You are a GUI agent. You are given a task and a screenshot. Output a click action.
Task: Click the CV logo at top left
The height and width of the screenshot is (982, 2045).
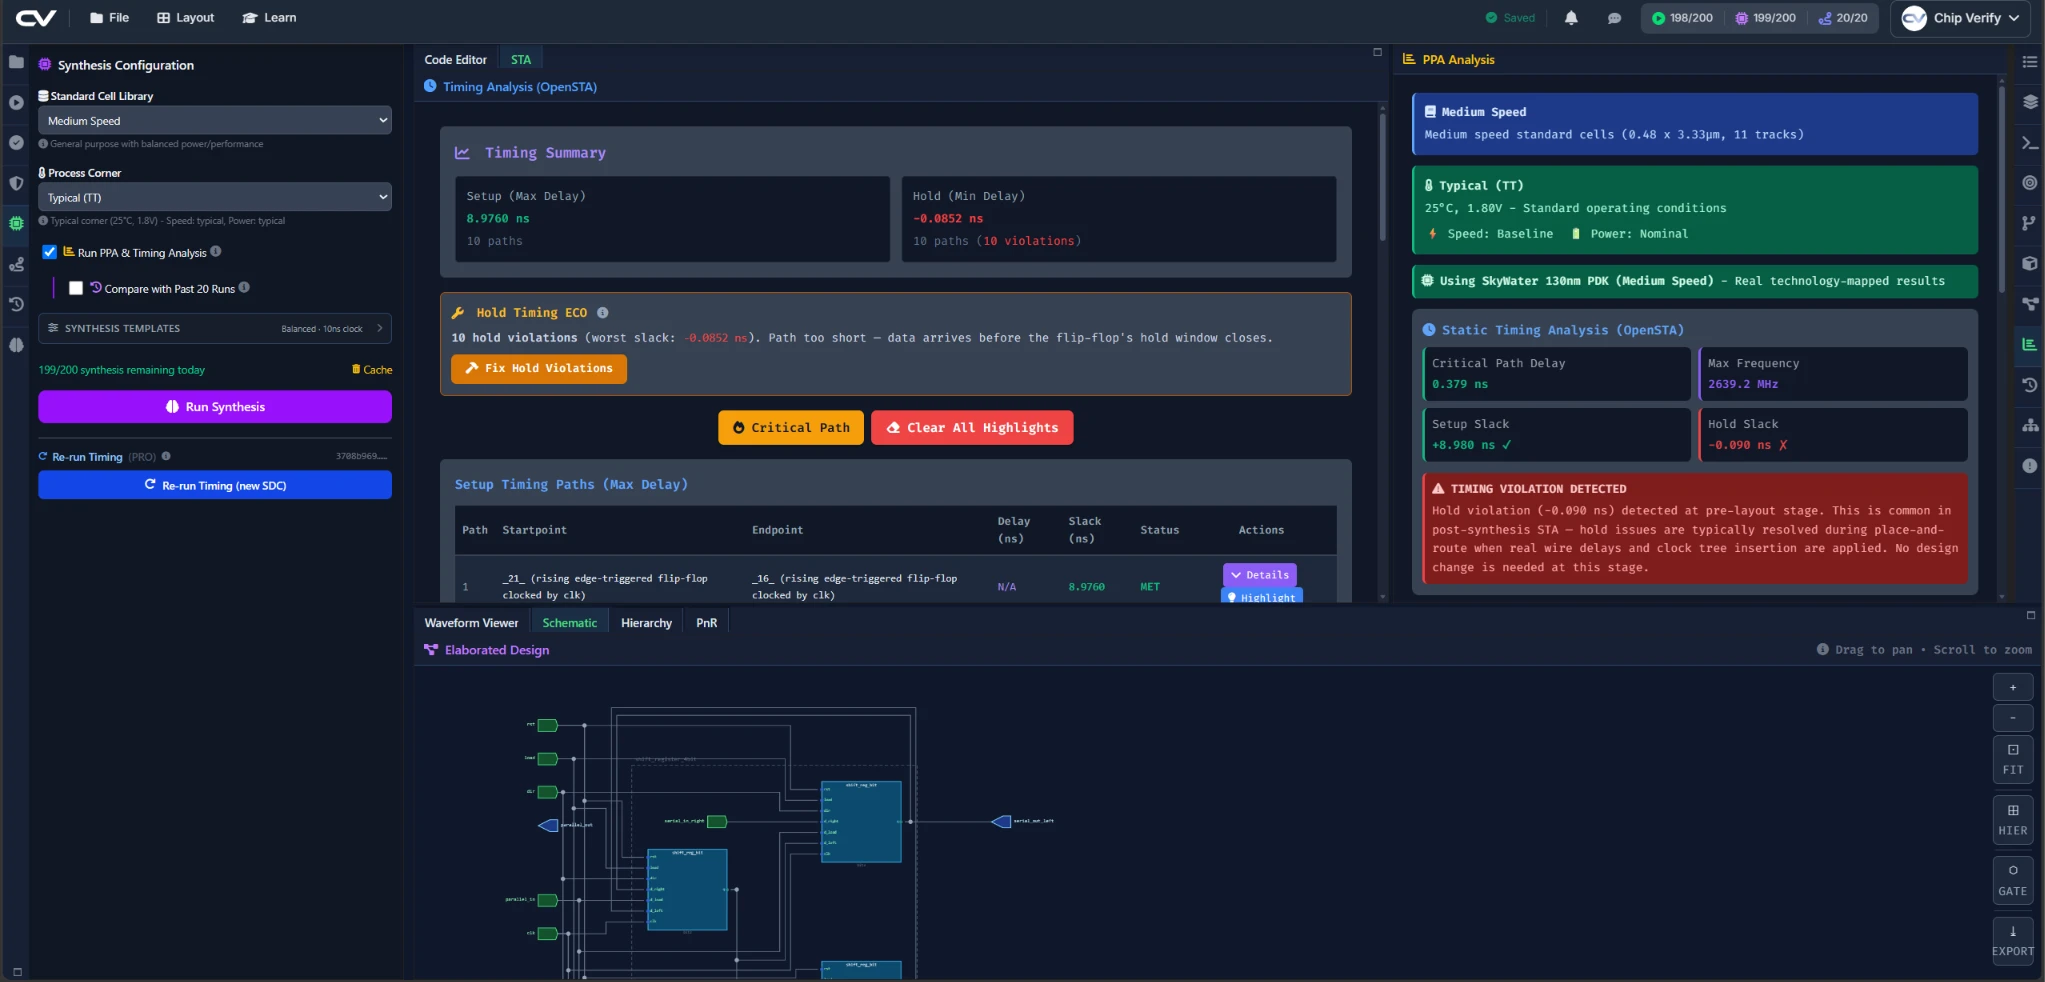click(36, 18)
